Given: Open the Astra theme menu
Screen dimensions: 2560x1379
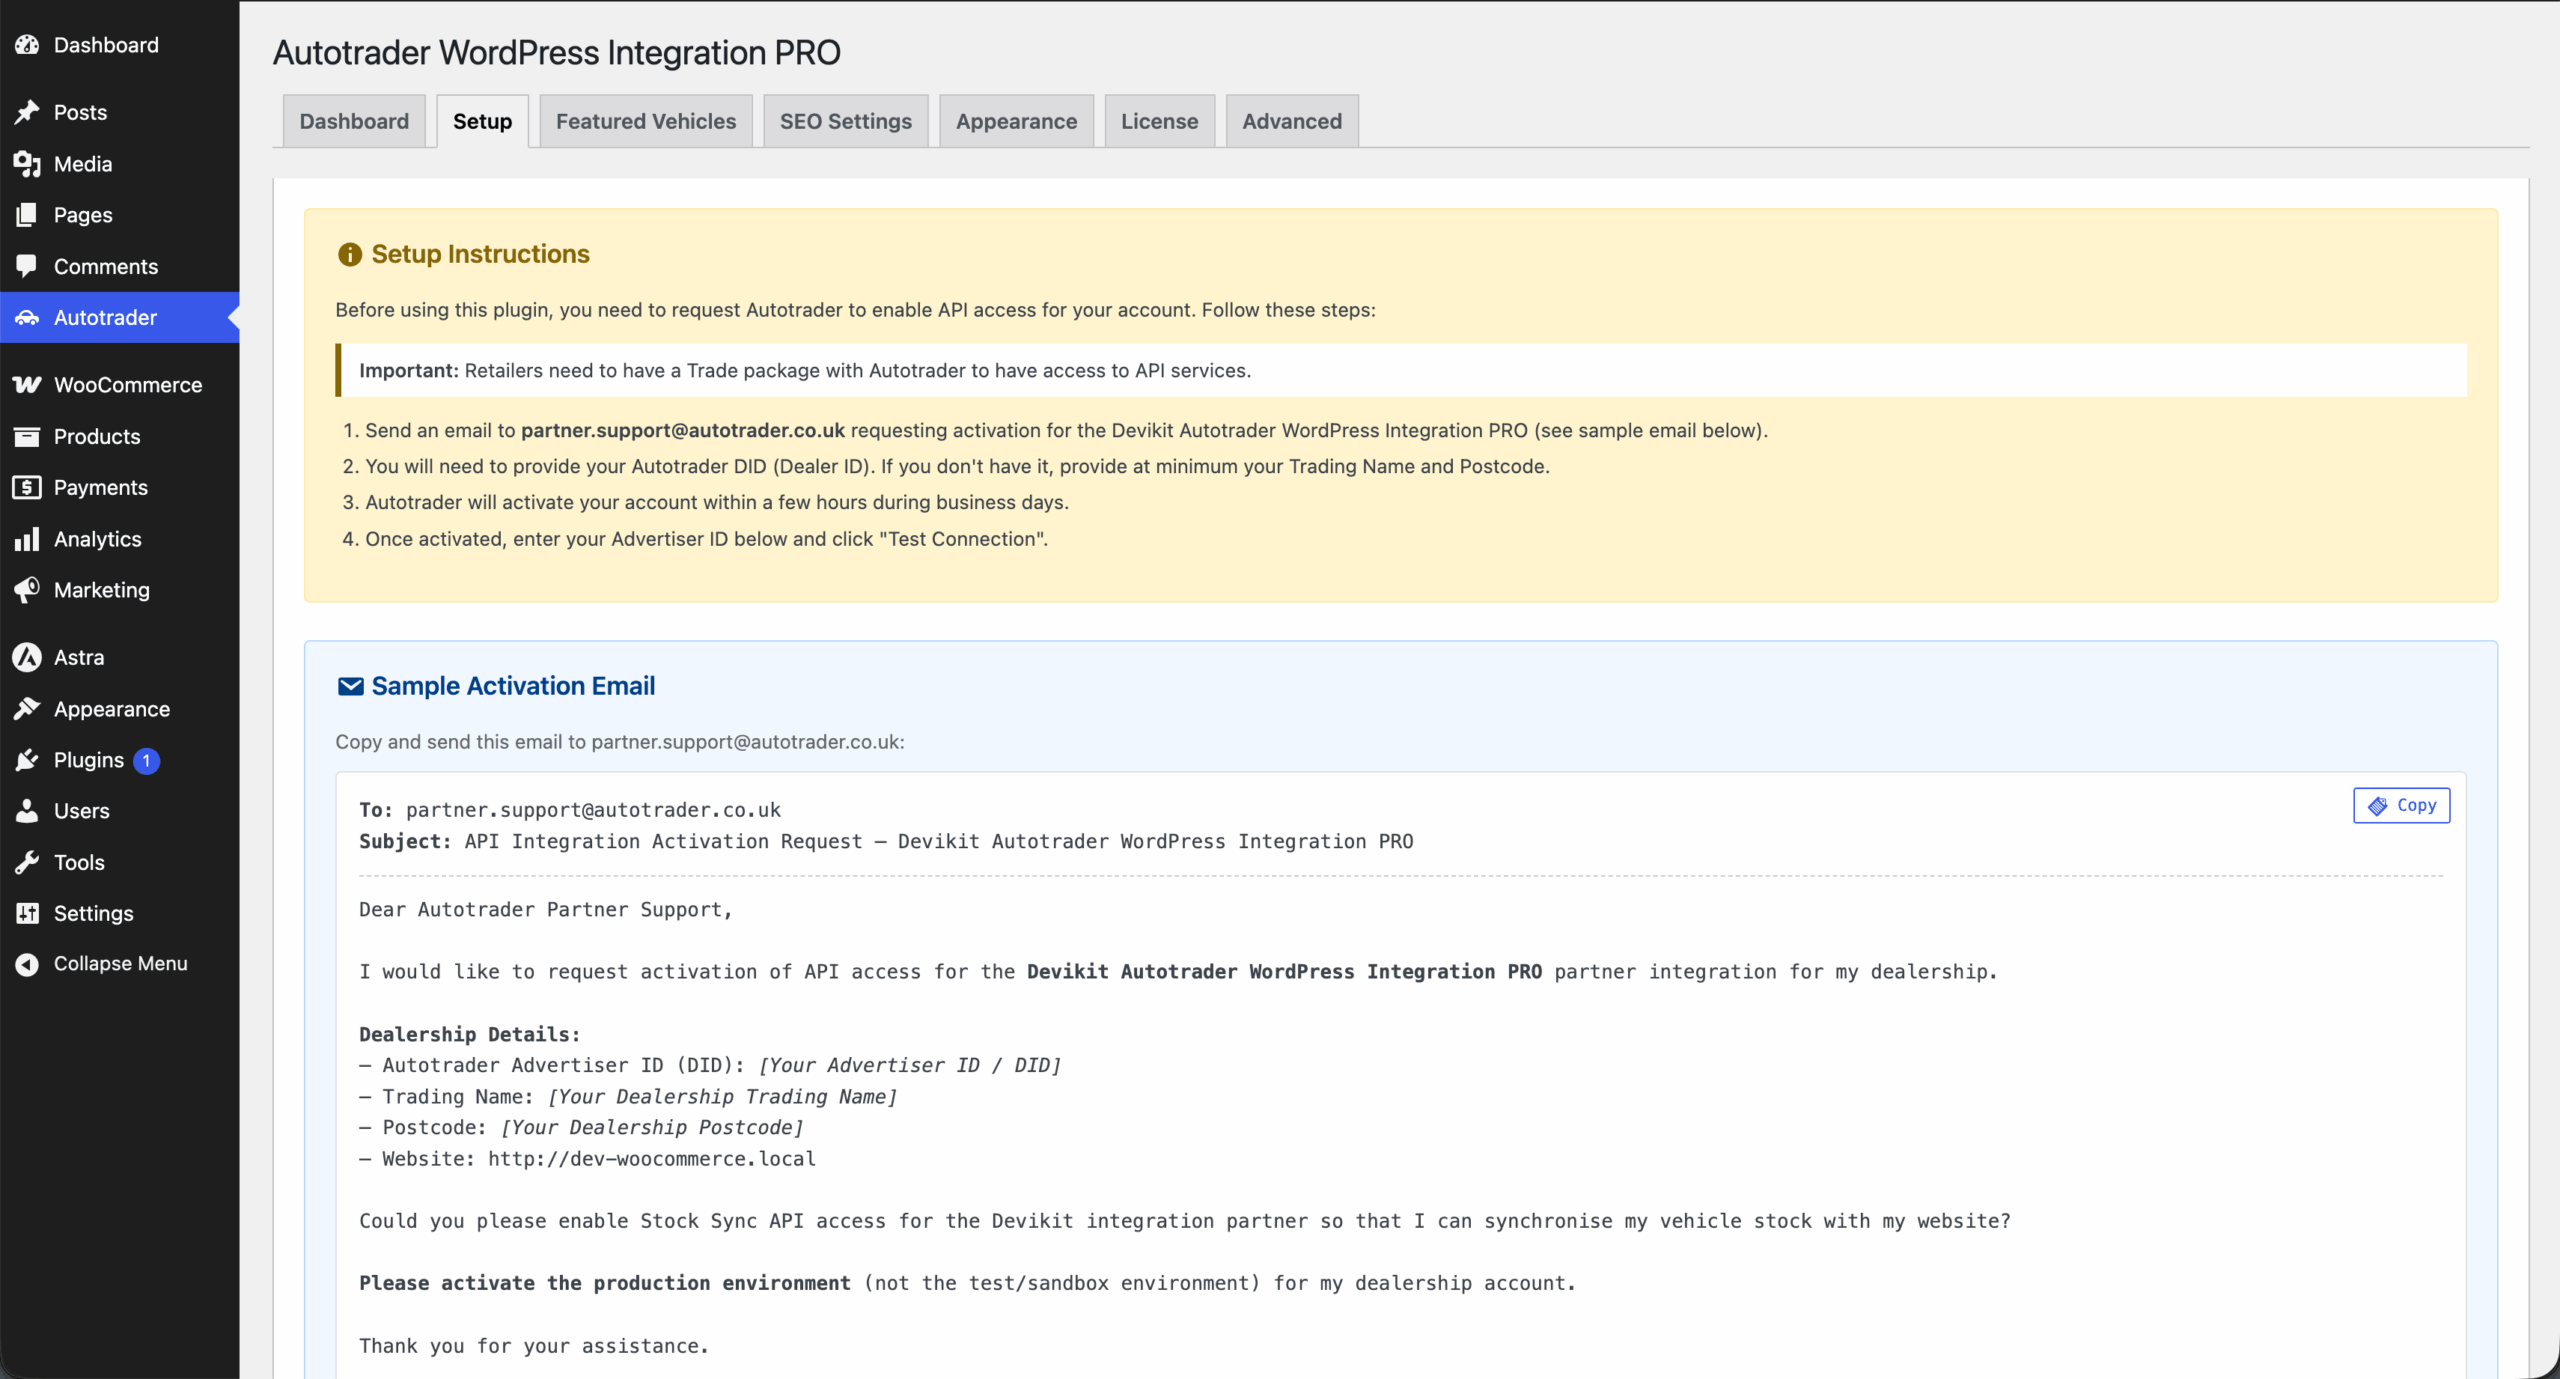Looking at the screenshot, I should (x=120, y=657).
